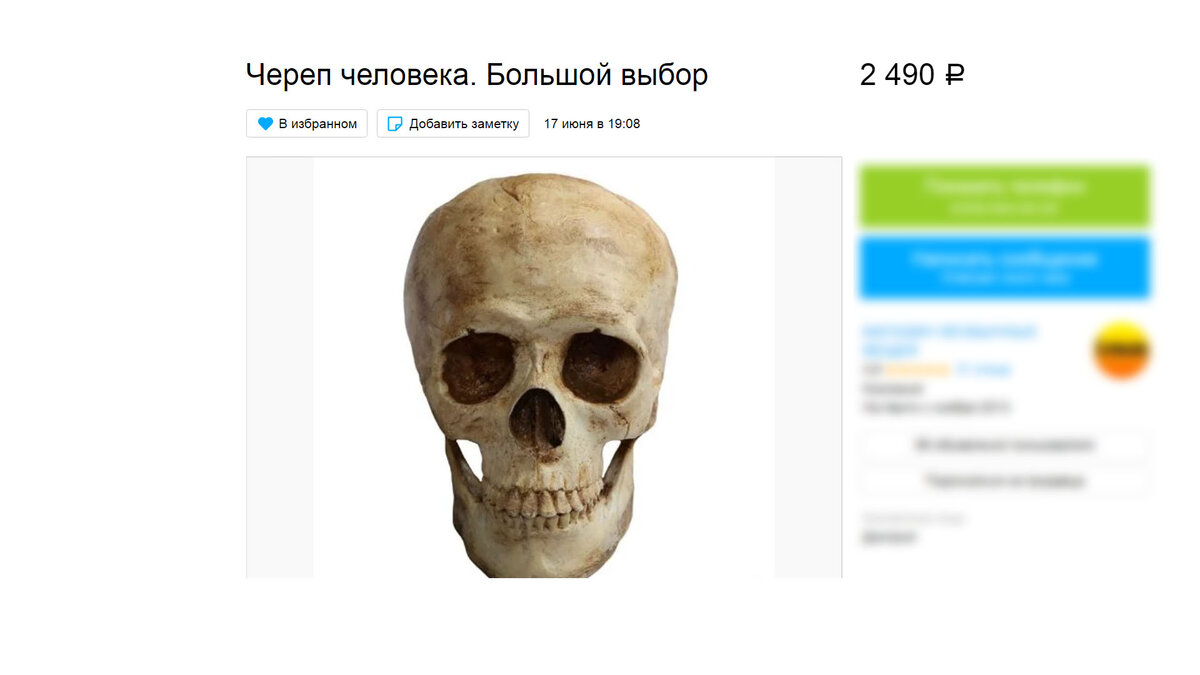Image resolution: width=1200 pixels, height=675 pixels.
Task: Click the Добавить заметку button
Action: click(453, 124)
